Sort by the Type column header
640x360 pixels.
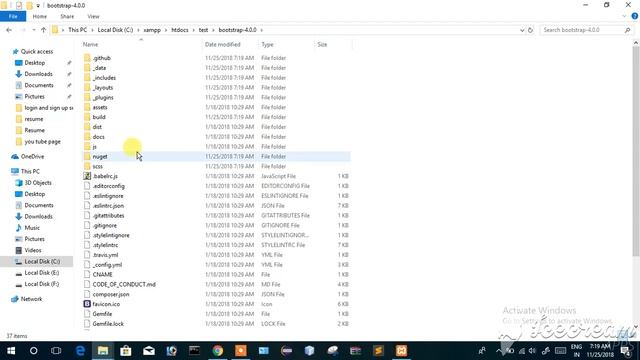tap(267, 44)
